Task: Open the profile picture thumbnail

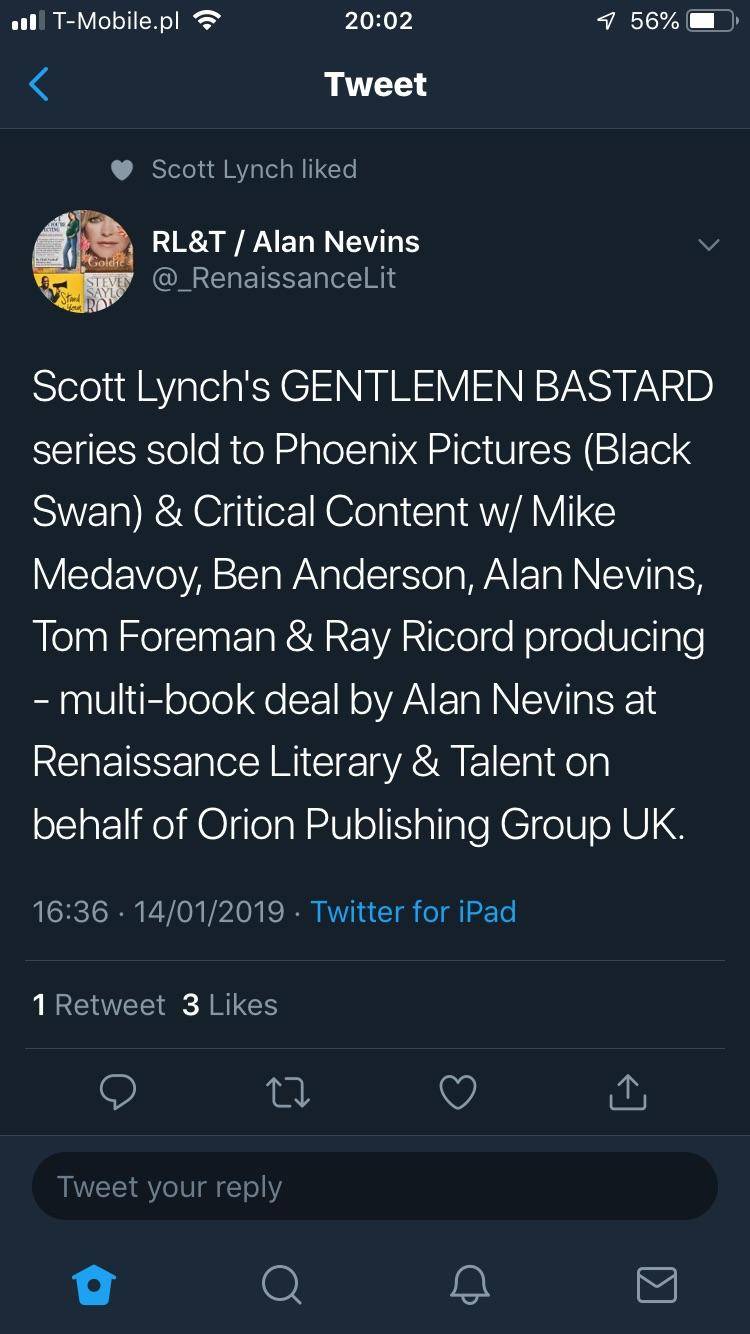Action: (83, 262)
